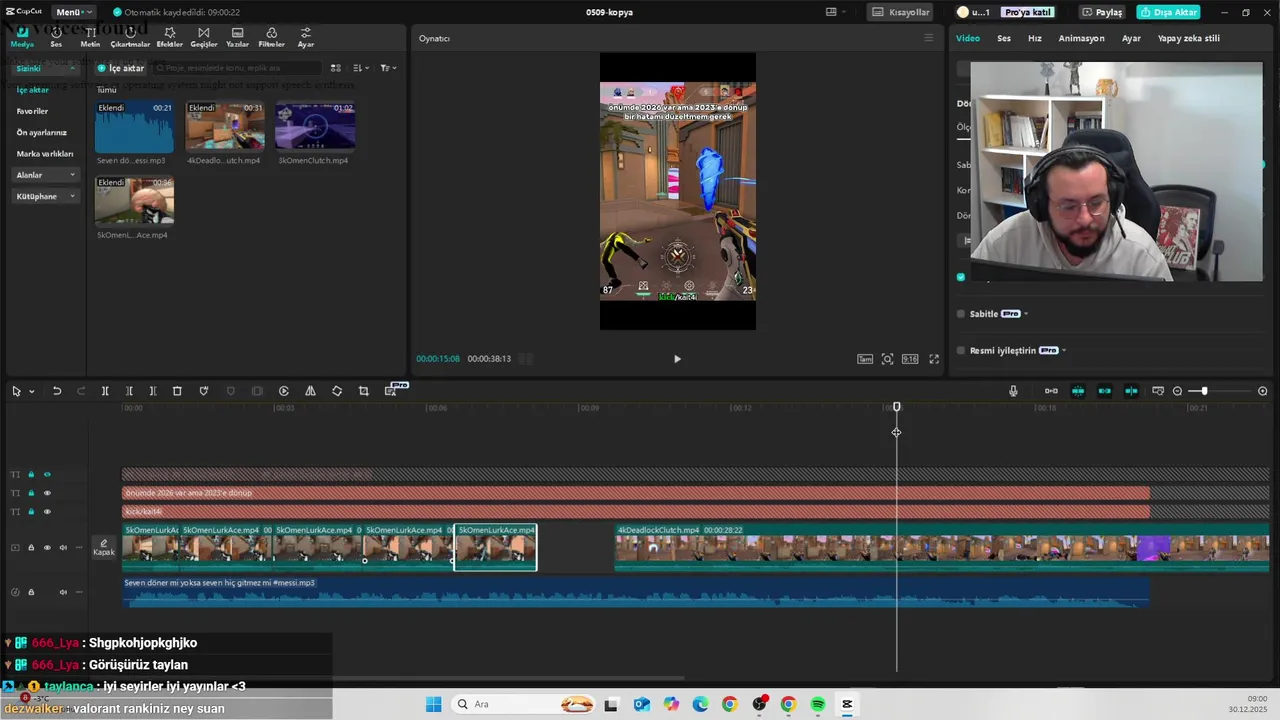Image resolution: width=1280 pixels, height=720 pixels.
Task: Click the İçe aktar import button
Action: pyautogui.click(x=121, y=68)
